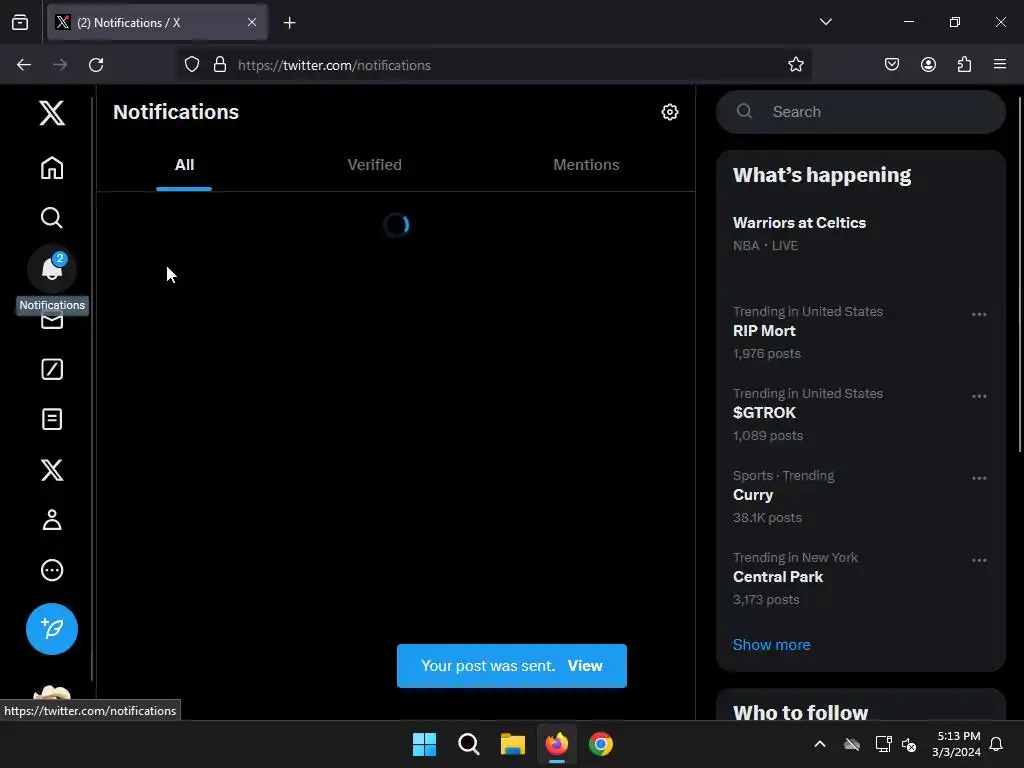The height and width of the screenshot is (768, 1024).
Task: Click the Search input field
Action: coord(861,112)
